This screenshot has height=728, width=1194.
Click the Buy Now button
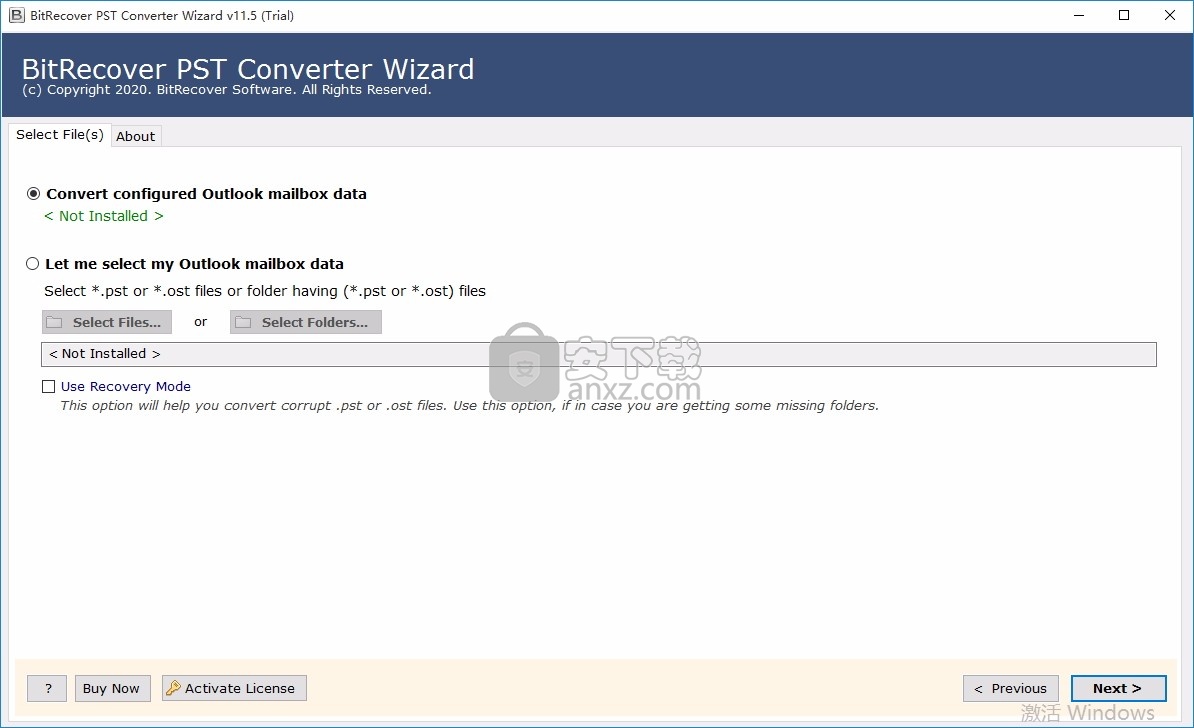click(112, 688)
